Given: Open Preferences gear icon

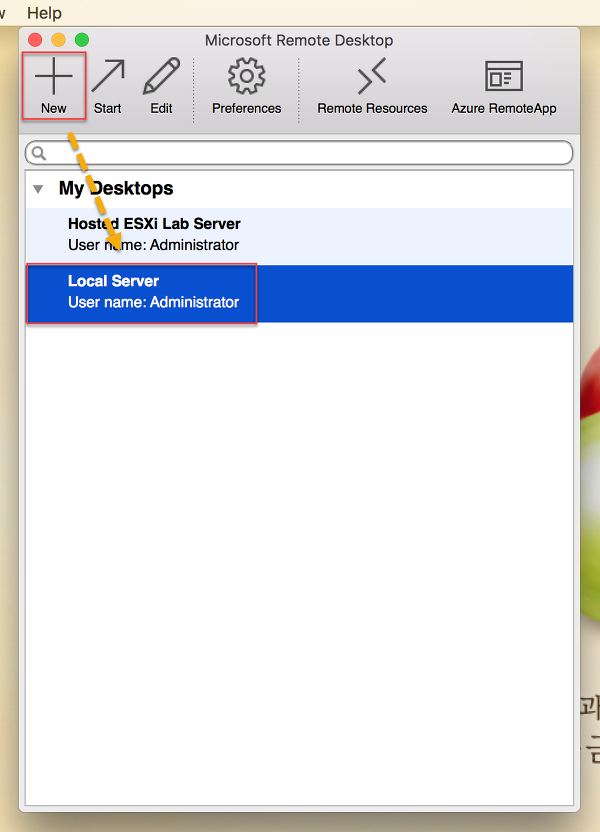Looking at the screenshot, I should pyautogui.click(x=247, y=76).
